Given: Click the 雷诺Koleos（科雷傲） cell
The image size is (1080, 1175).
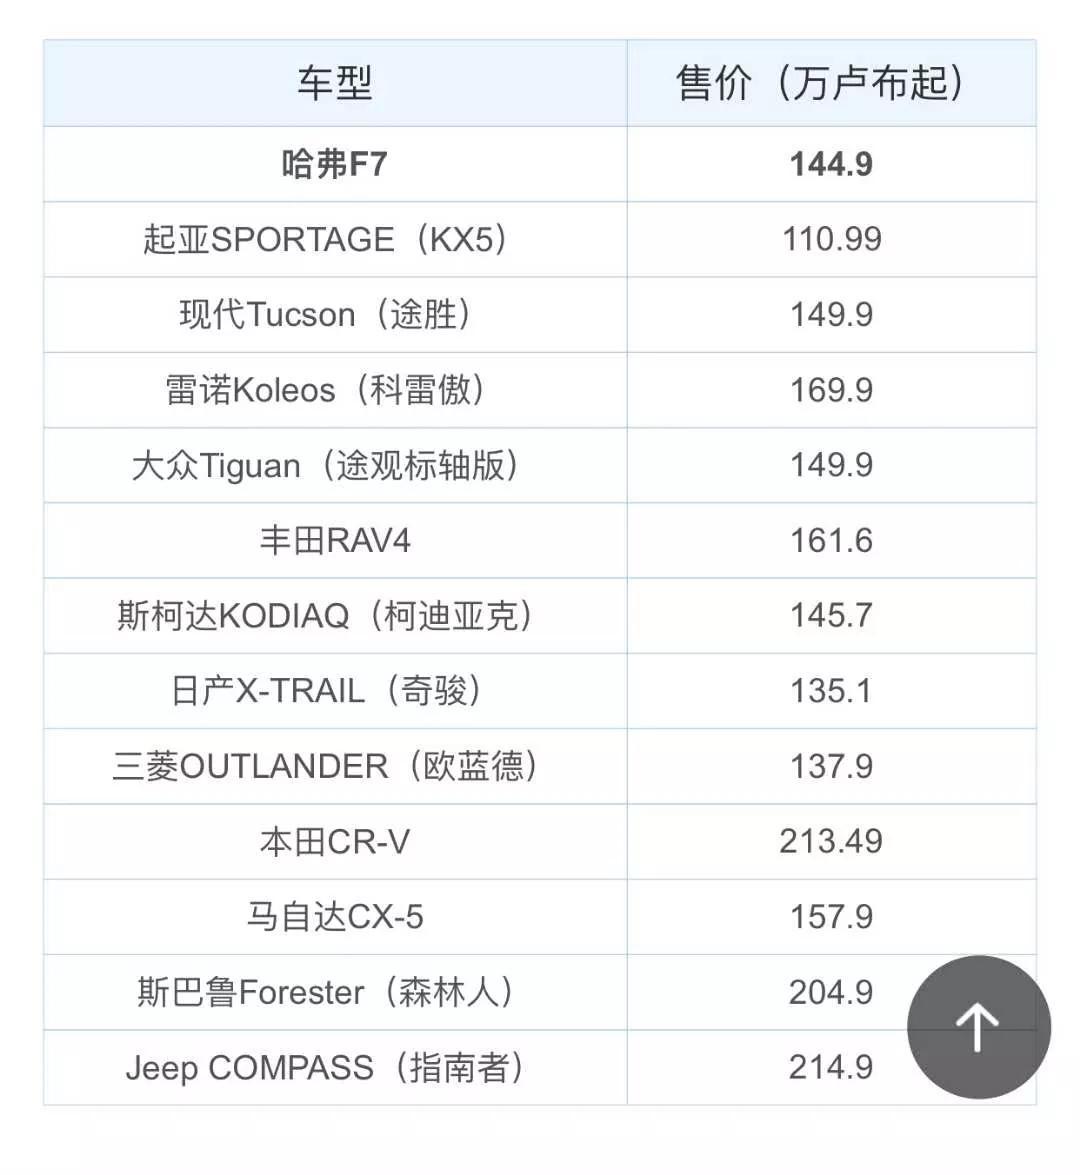Looking at the screenshot, I should pyautogui.click(x=335, y=390).
